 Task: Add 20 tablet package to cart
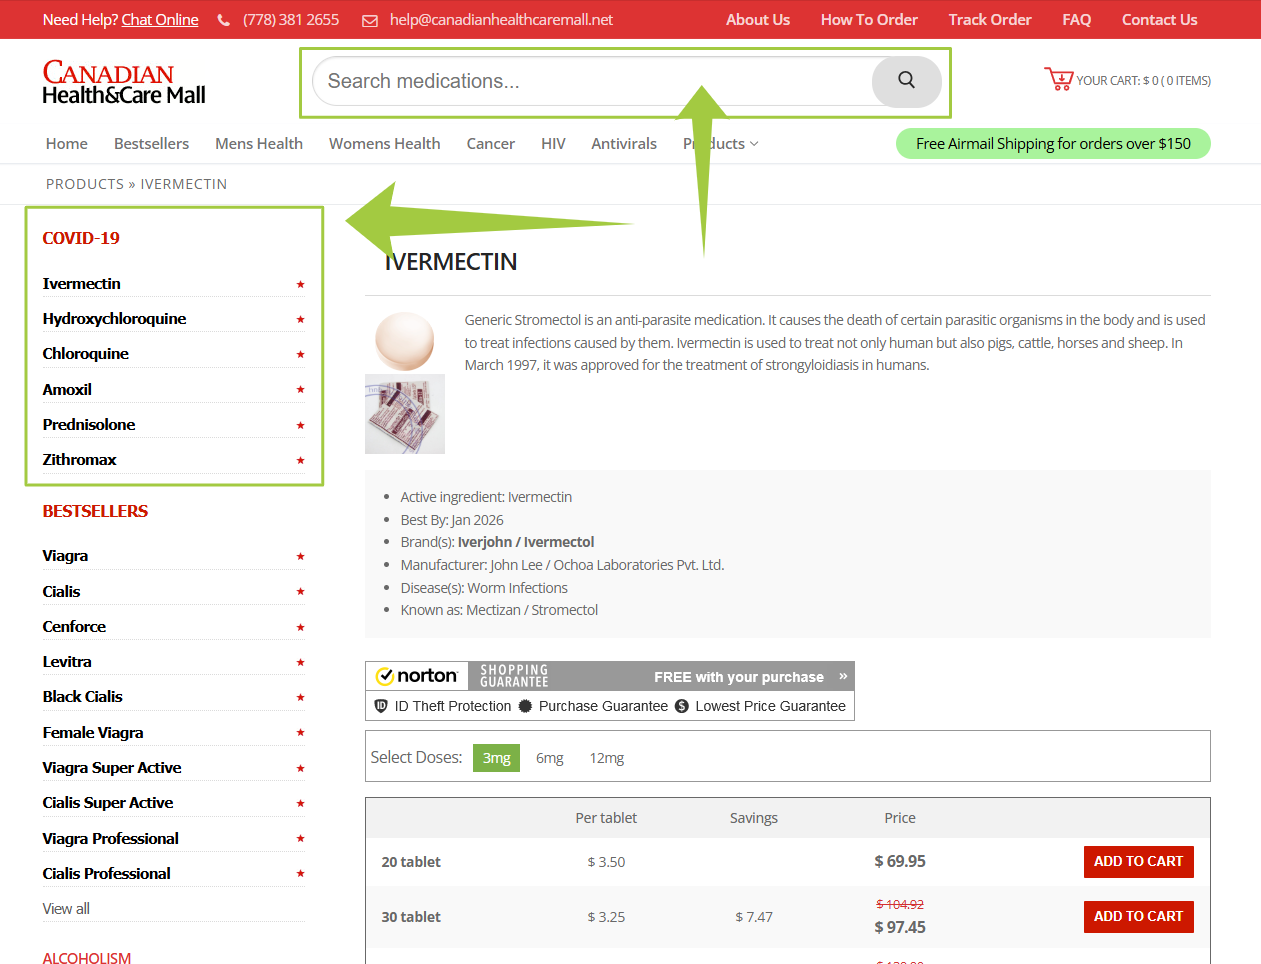[1138, 862]
